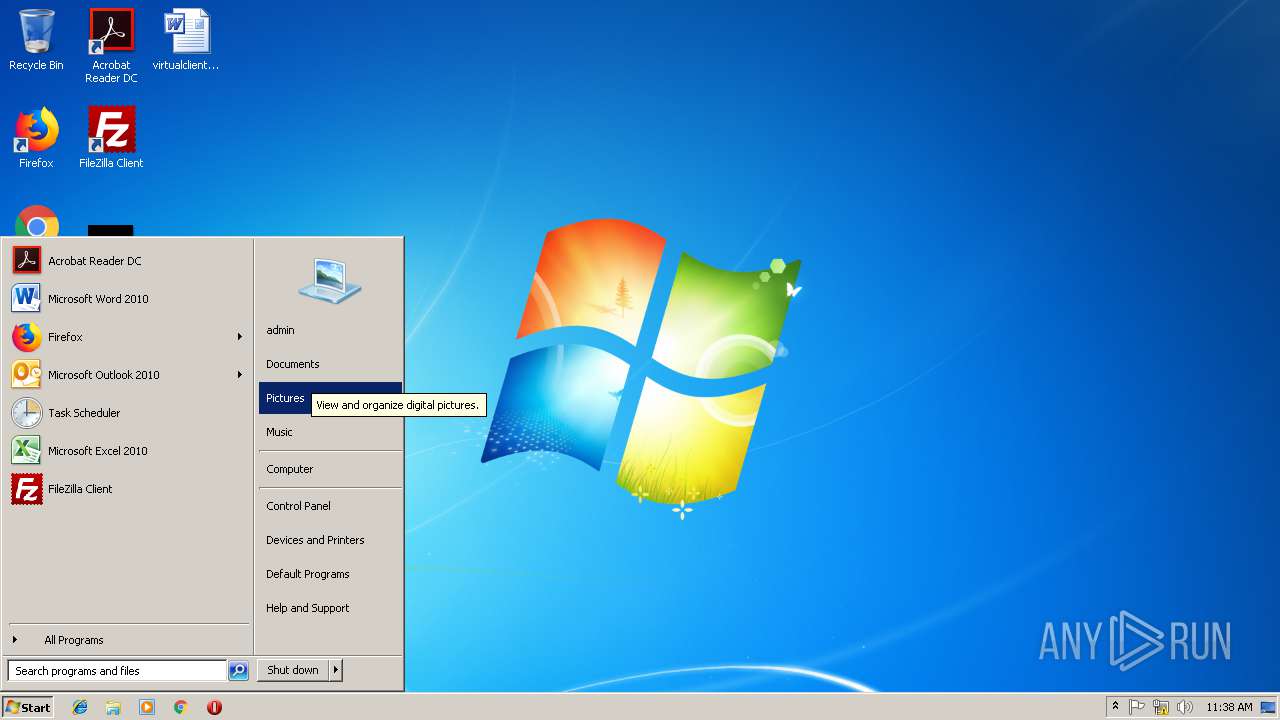Open Documents from Start menu

[330, 364]
